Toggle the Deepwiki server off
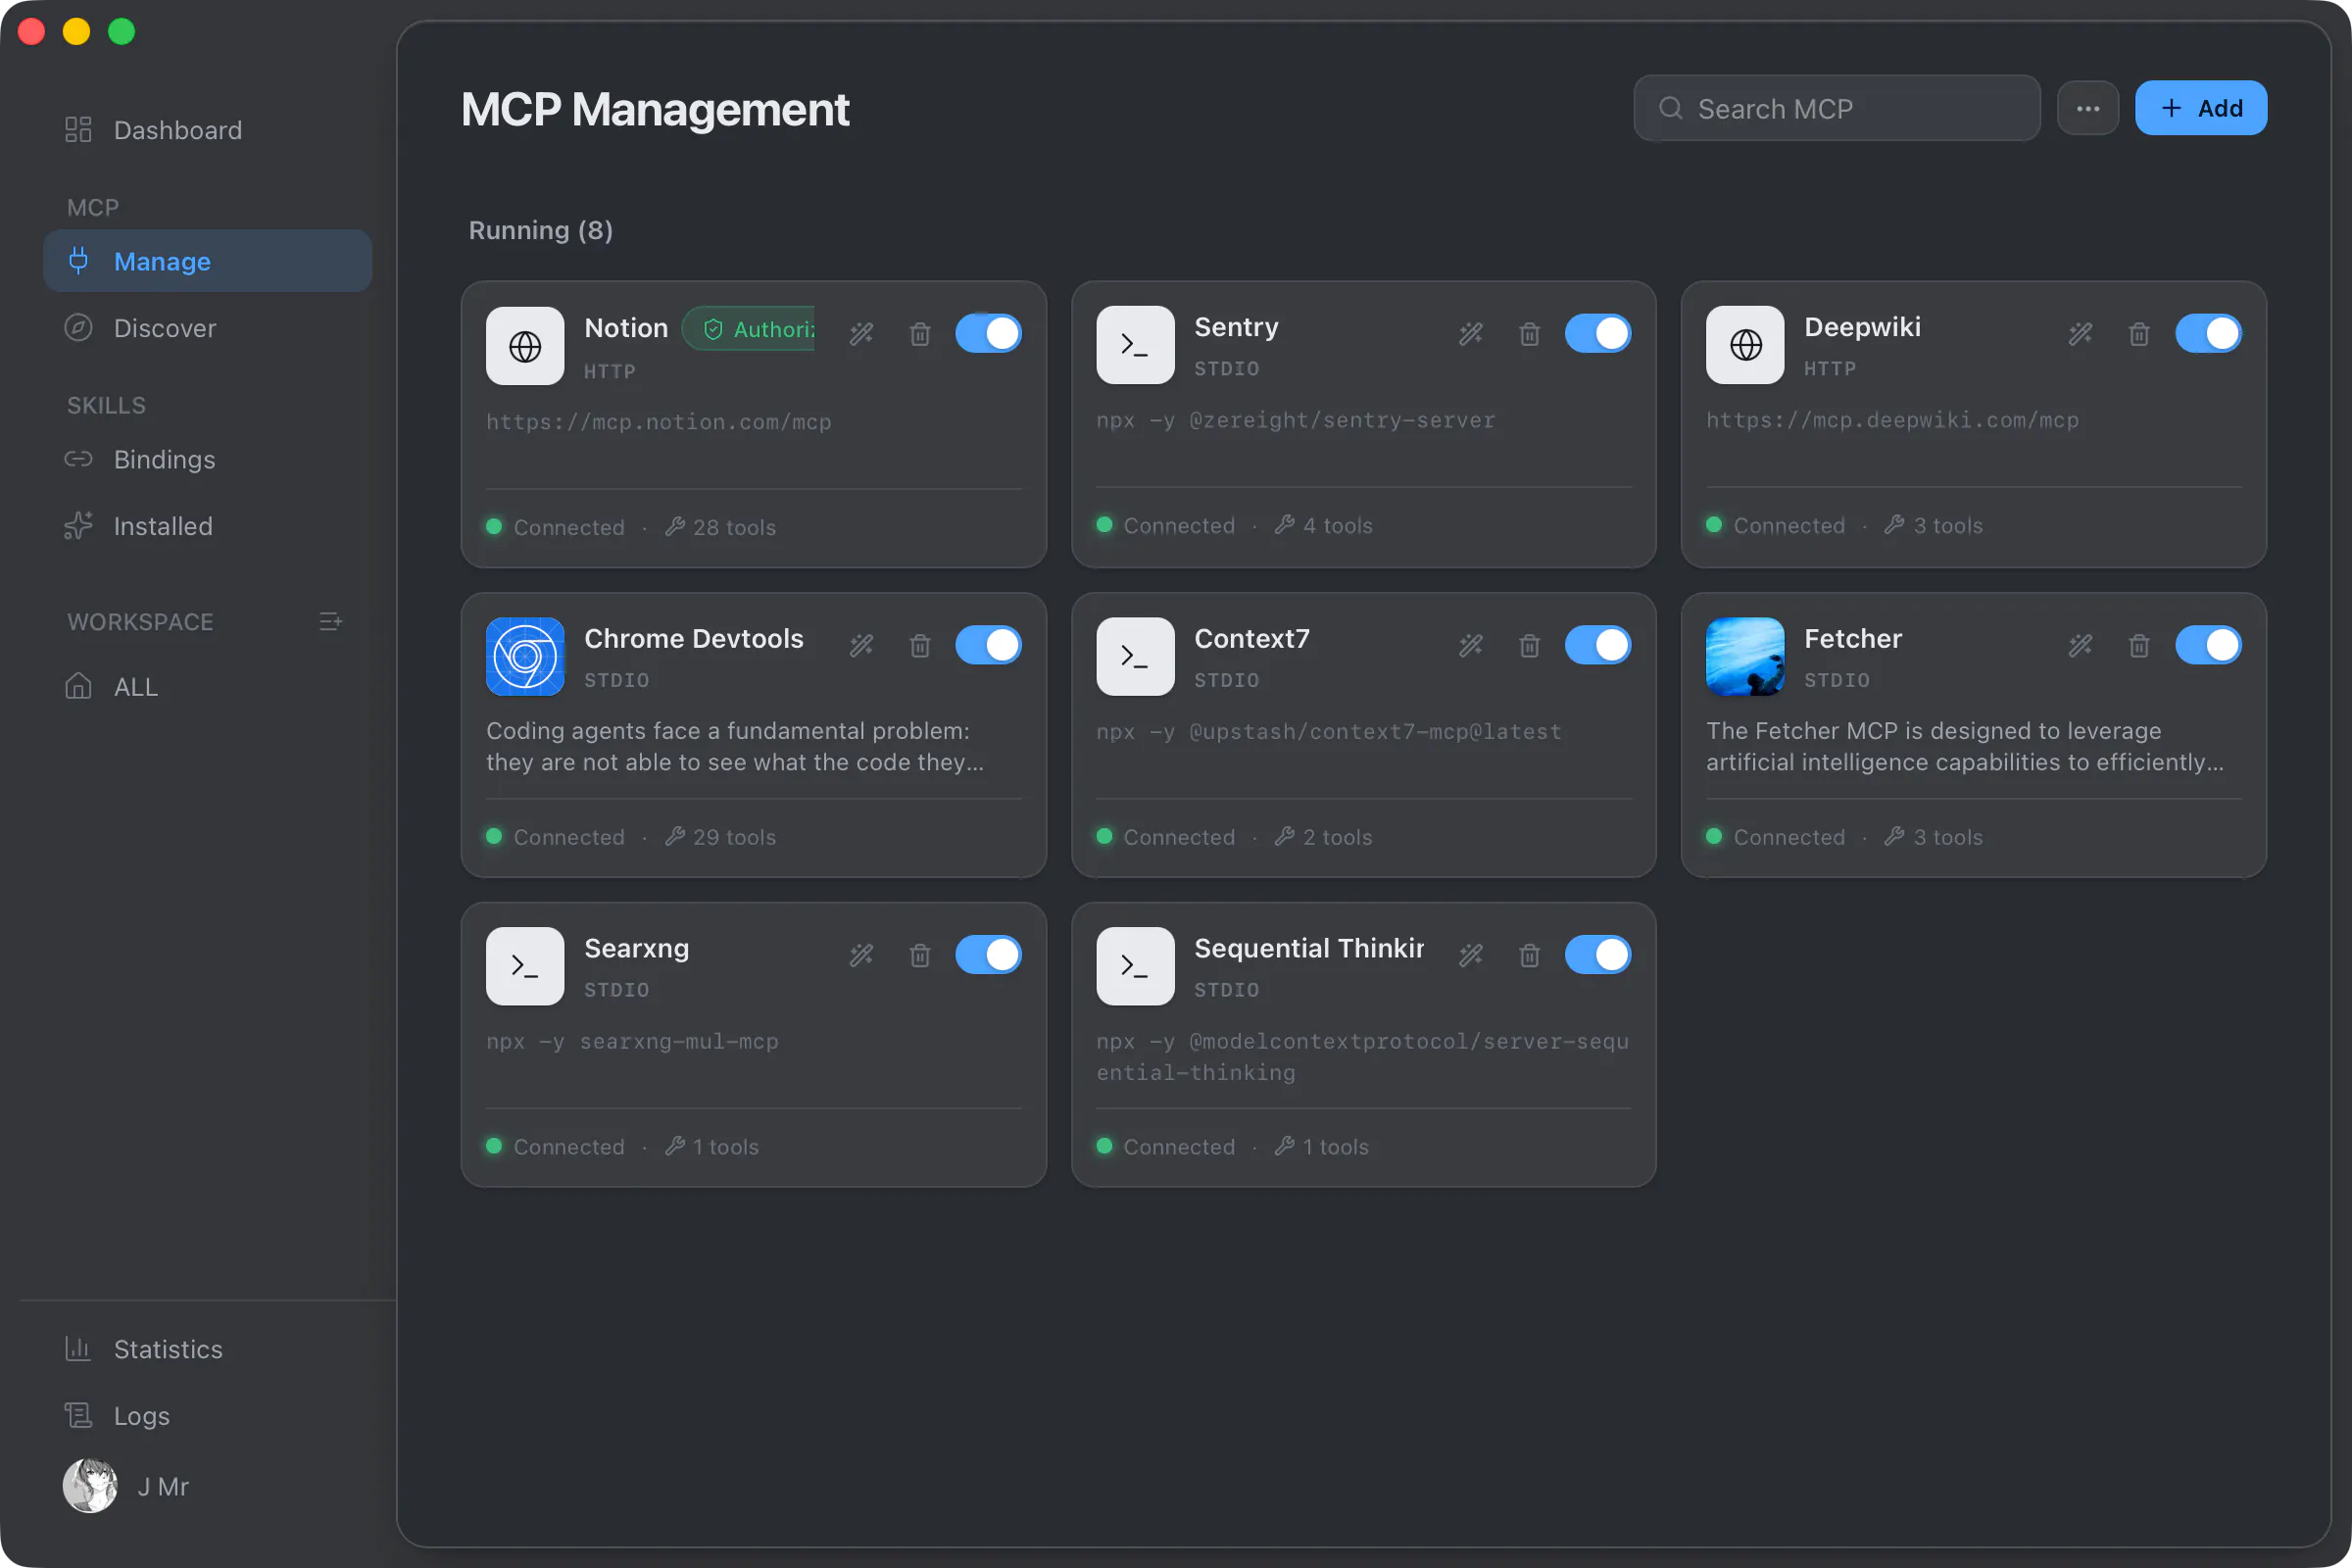2352x1568 pixels. pos(2208,334)
